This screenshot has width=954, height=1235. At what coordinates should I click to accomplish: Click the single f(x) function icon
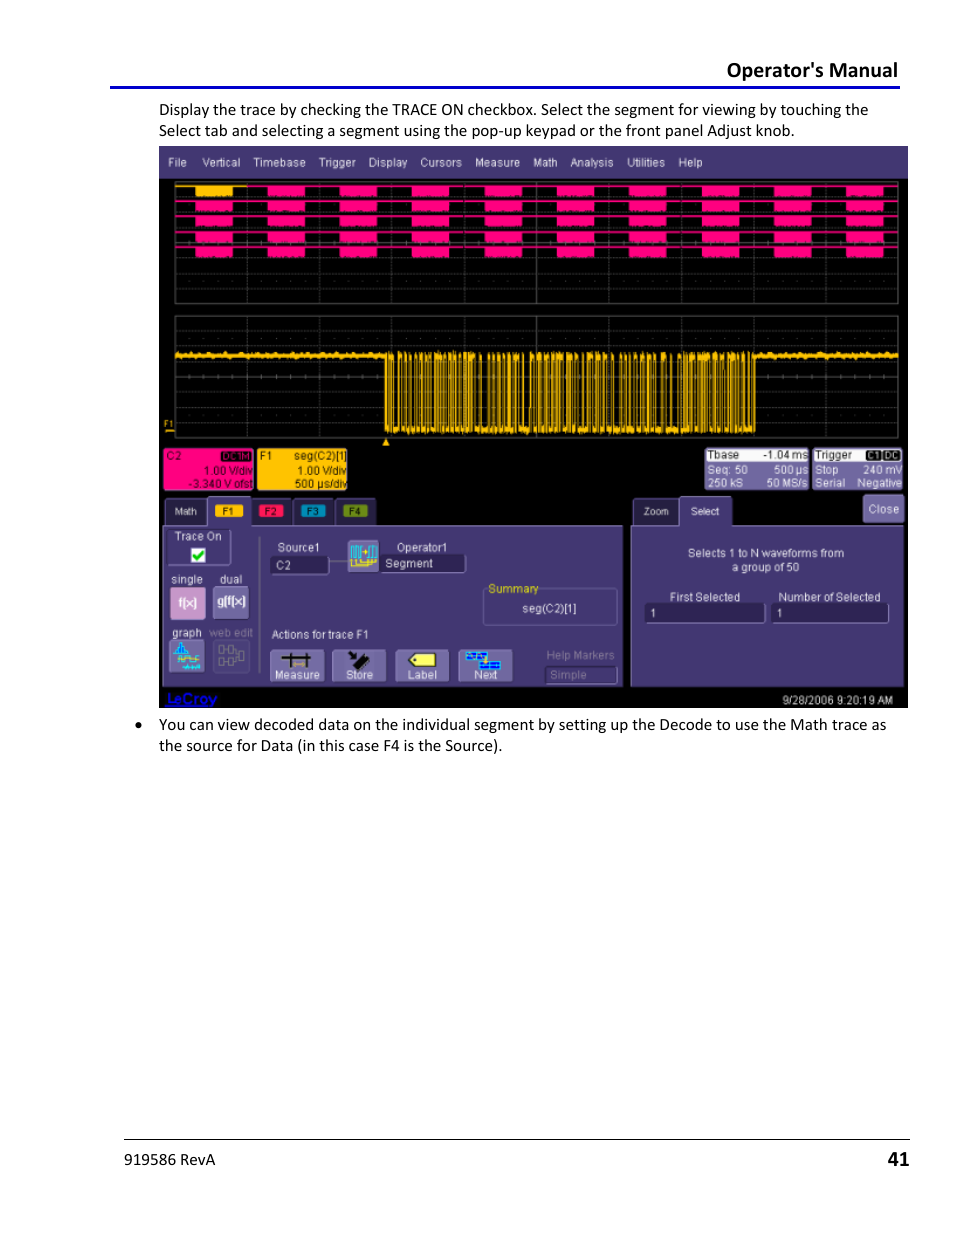(x=187, y=603)
